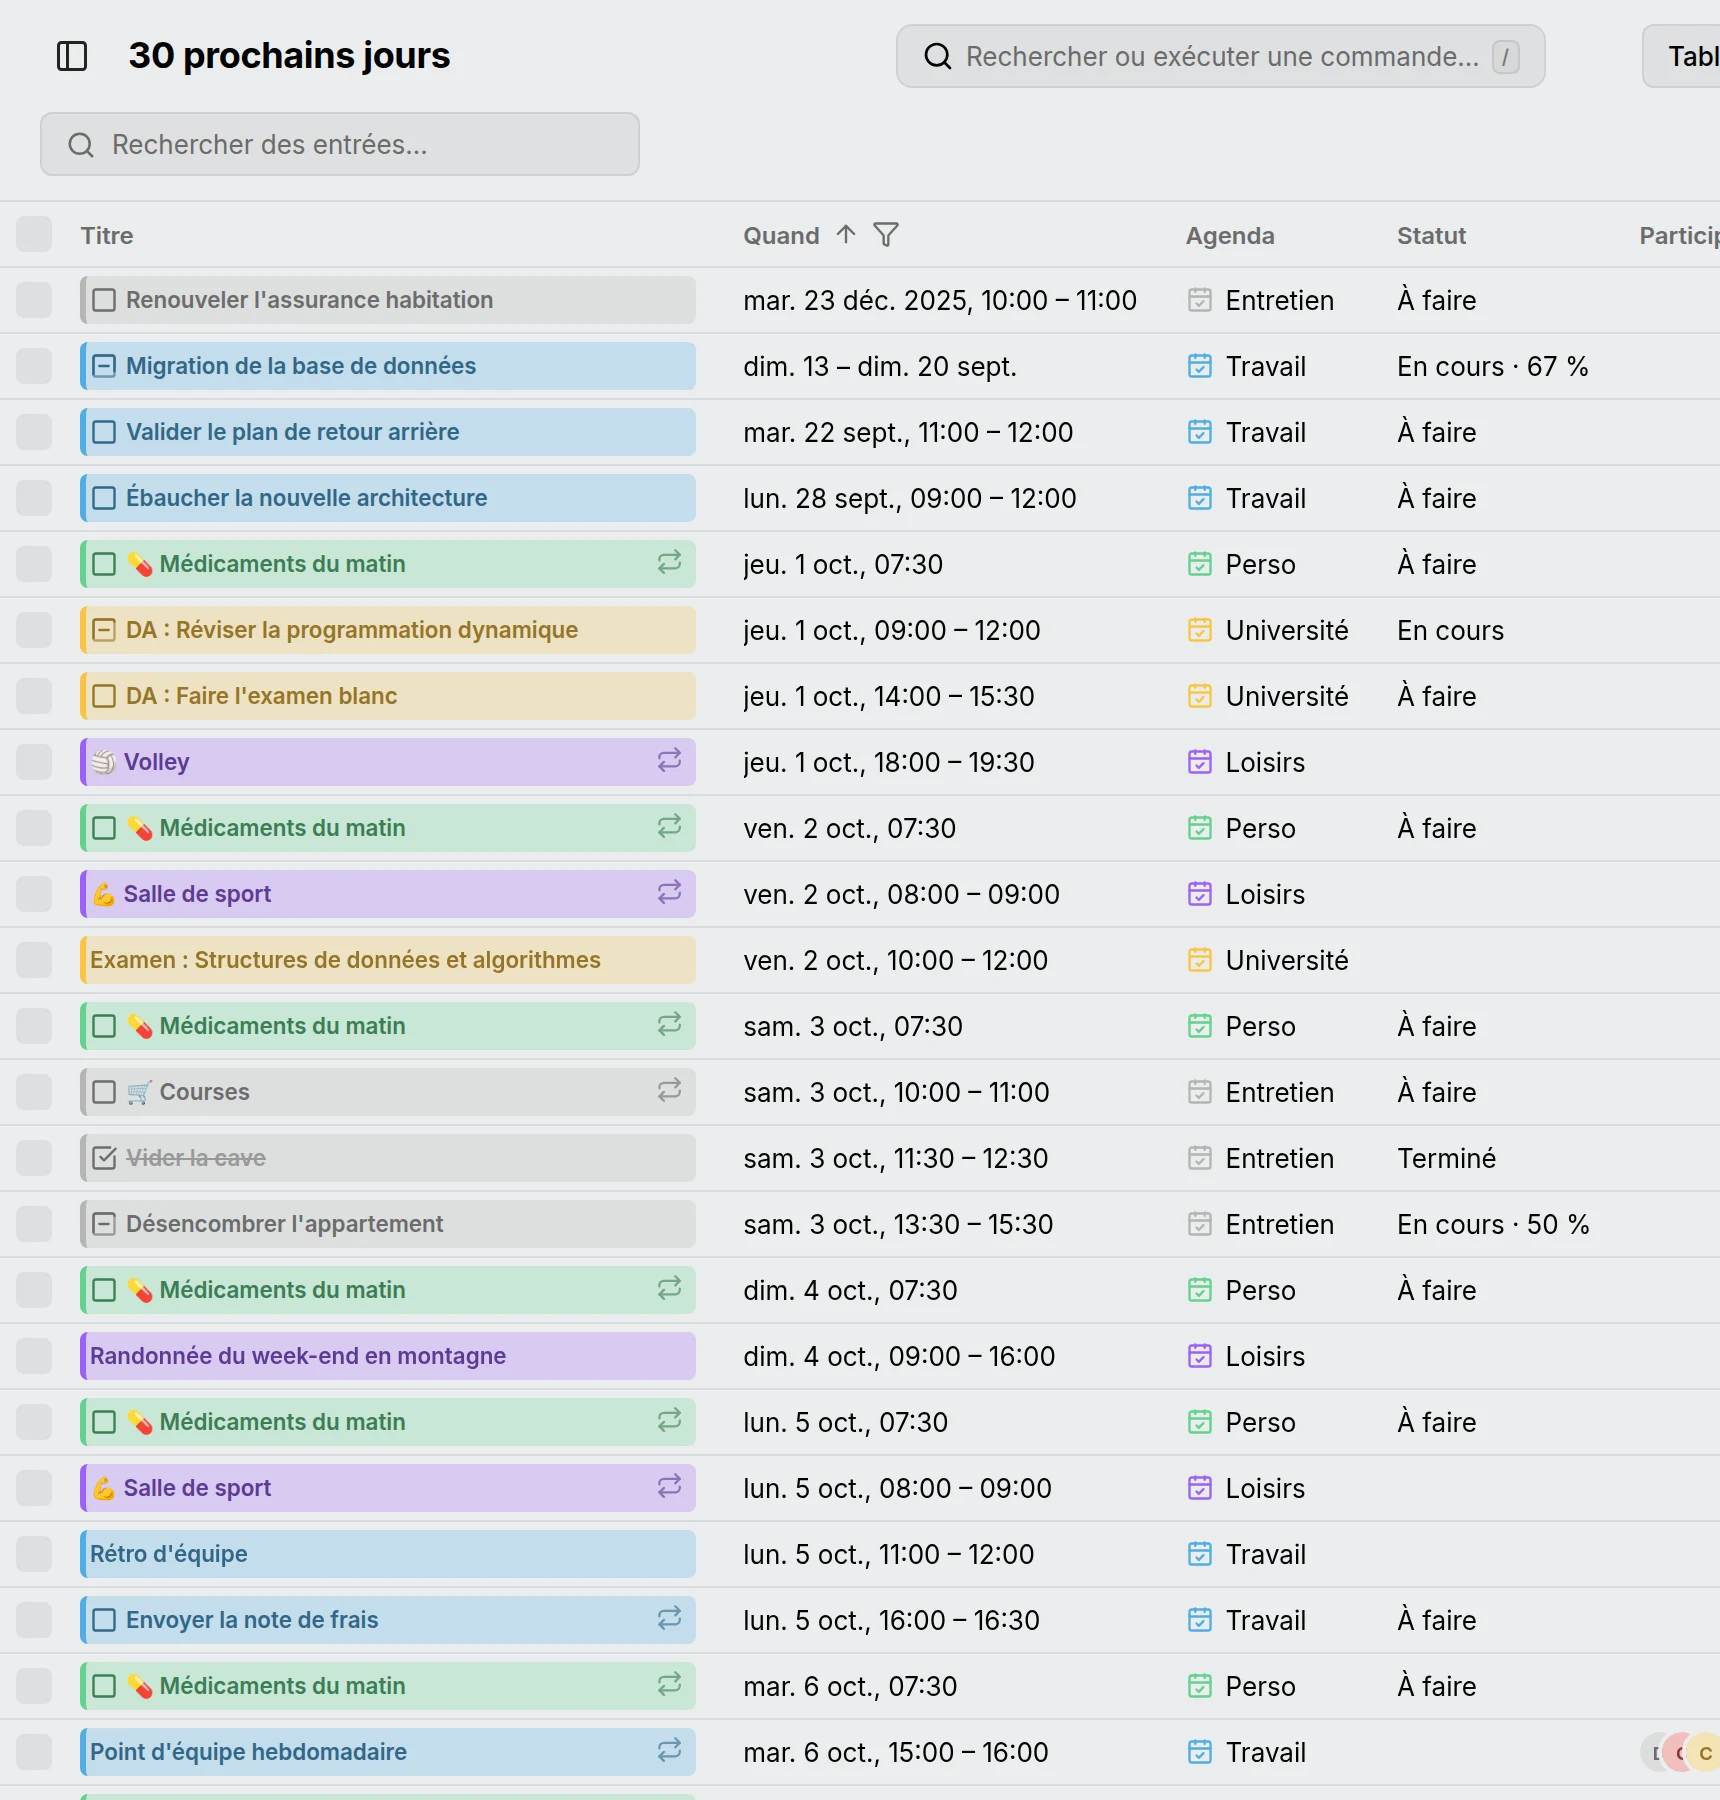Click the recurrence icon on Envoyer la note de frais
The image size is (1720, 1800).
[669, 1619]
